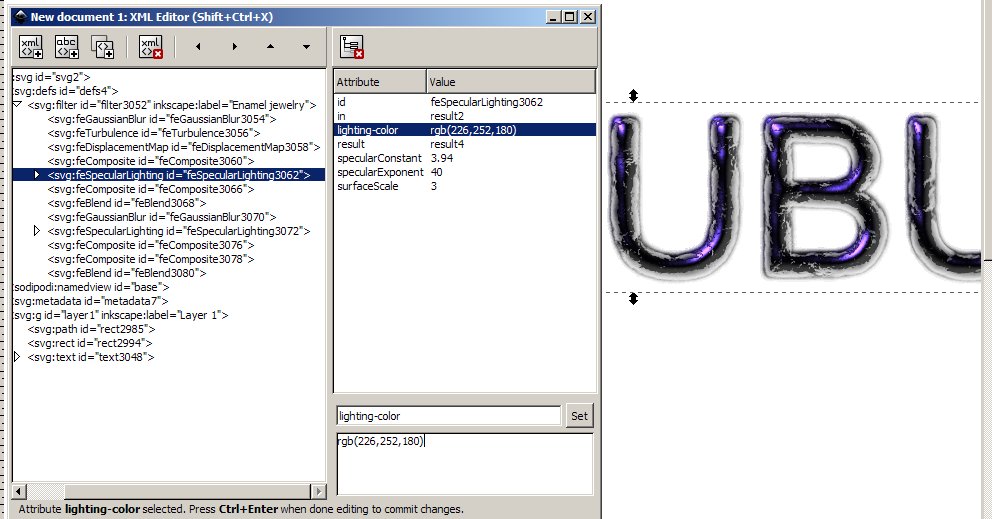Click the New element node icon
992x519 pixels.
[31, 46]
